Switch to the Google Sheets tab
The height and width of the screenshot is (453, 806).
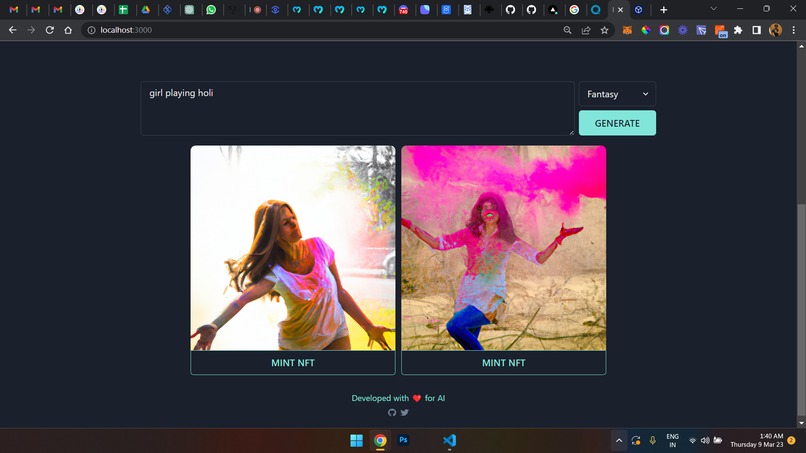pyautogui.click(x=123, y=9)
